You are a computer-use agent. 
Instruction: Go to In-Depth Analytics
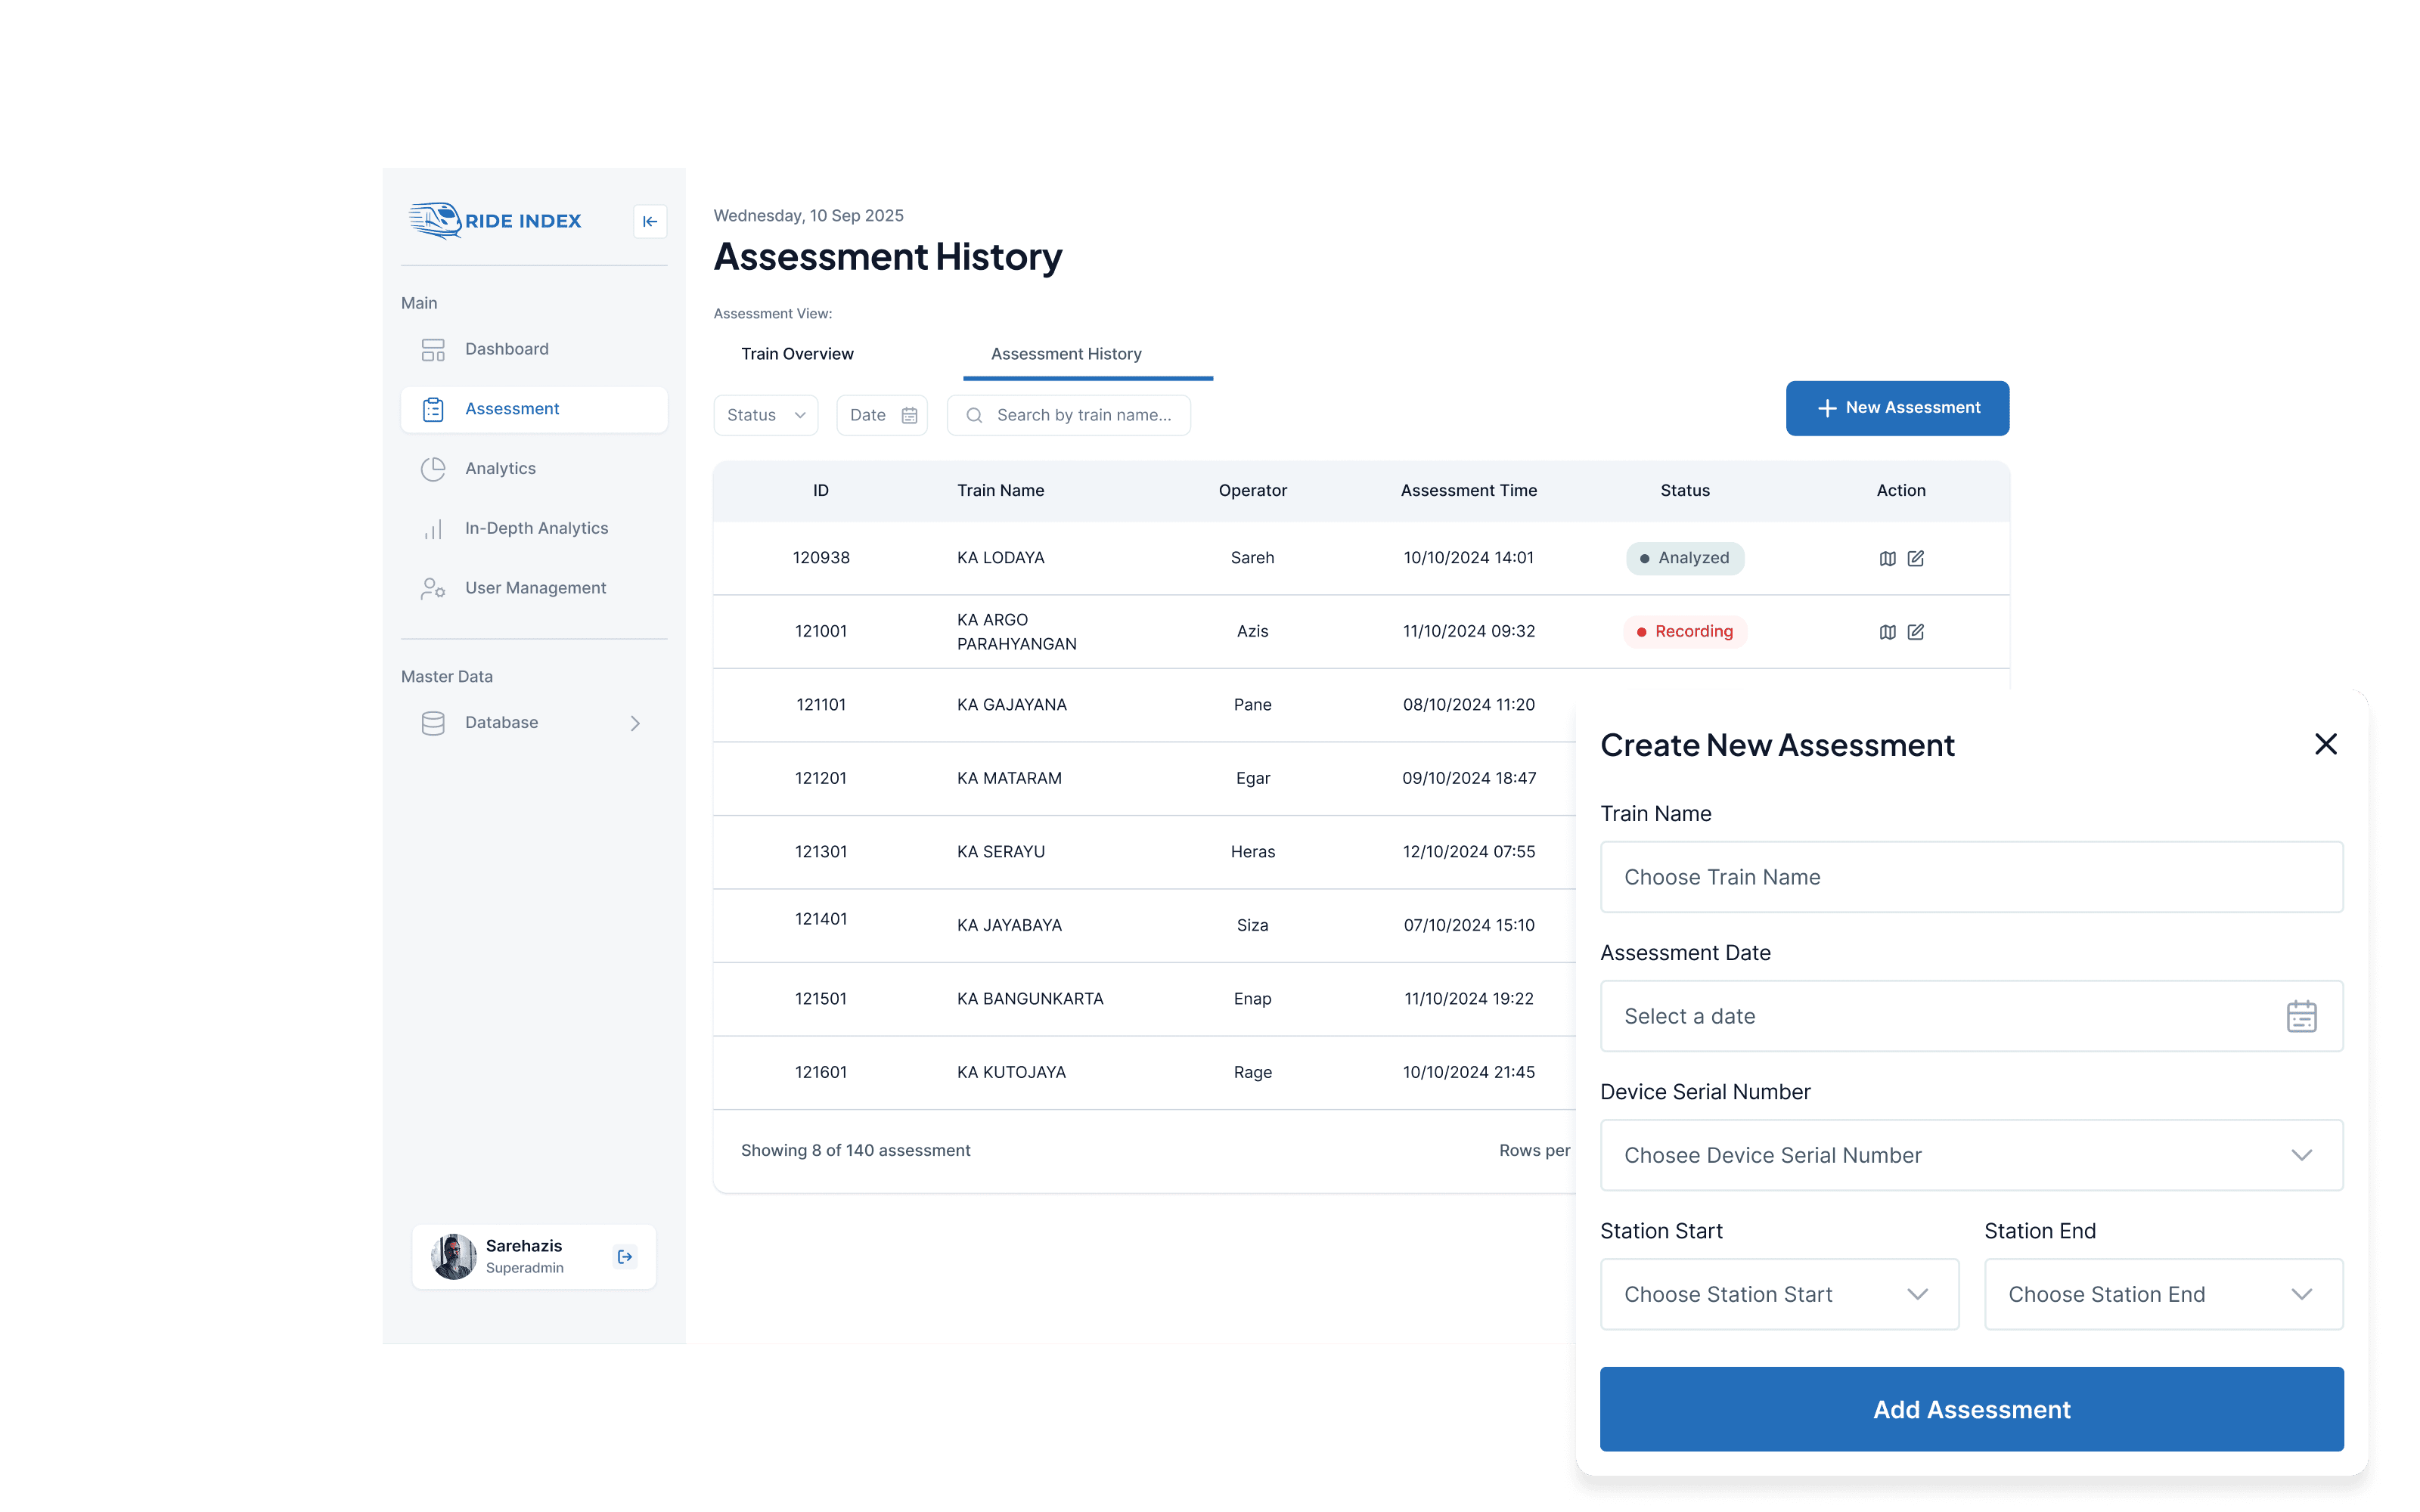coord(534,528)
